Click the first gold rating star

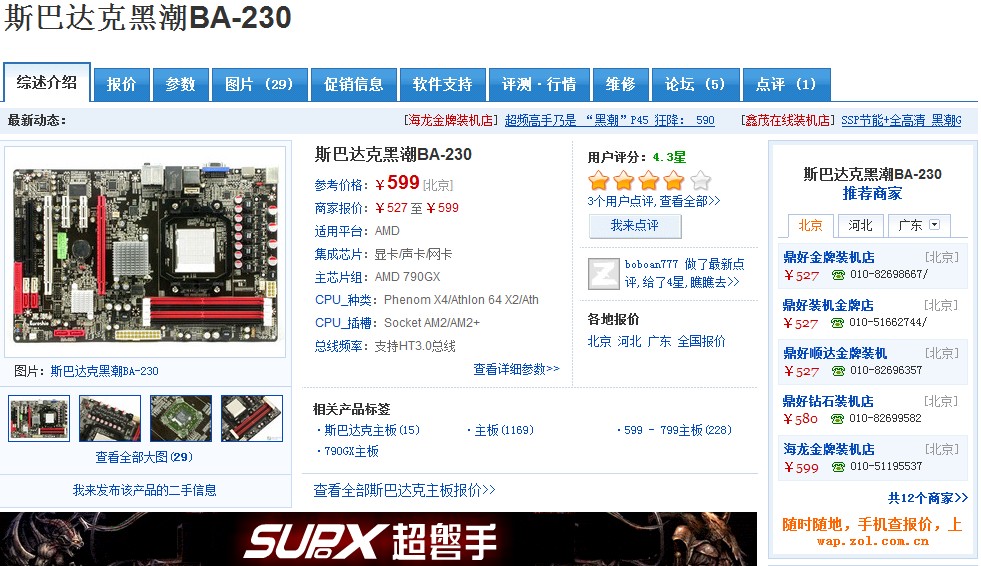coord(599,181)
